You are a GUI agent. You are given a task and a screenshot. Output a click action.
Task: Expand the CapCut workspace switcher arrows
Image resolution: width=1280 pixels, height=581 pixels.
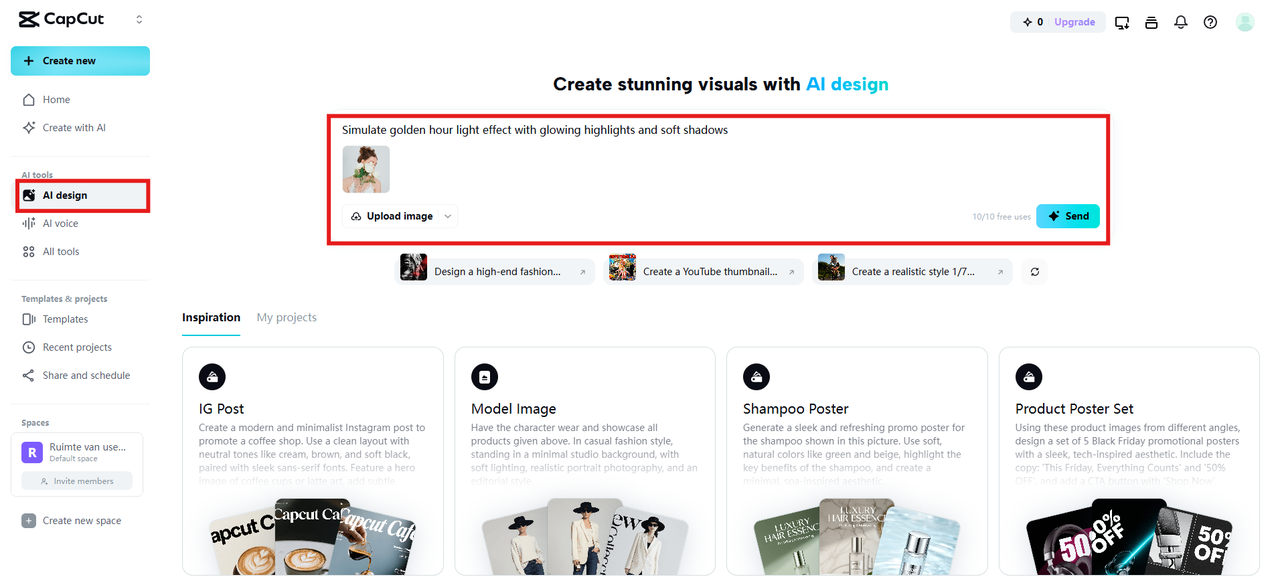(x=139, y=19)
